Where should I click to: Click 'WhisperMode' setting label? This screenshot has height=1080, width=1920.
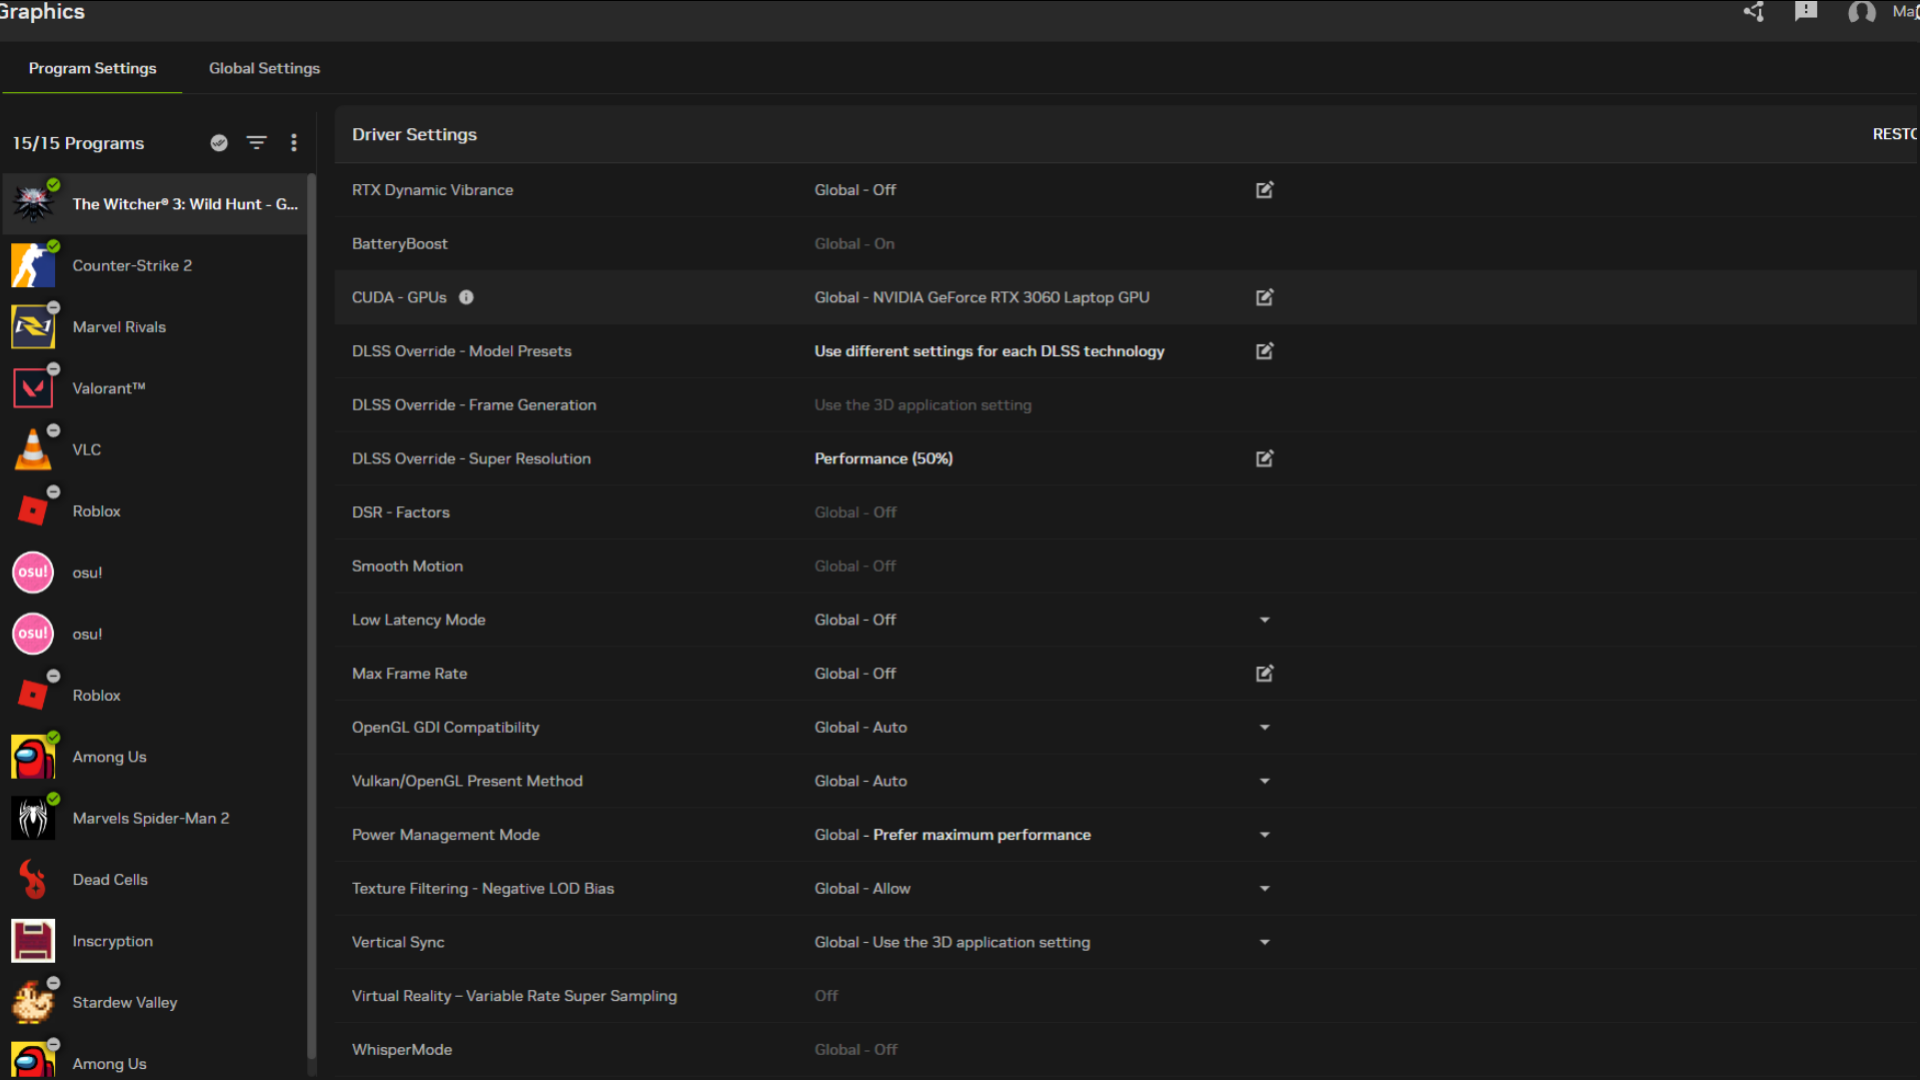point(402,1049)
